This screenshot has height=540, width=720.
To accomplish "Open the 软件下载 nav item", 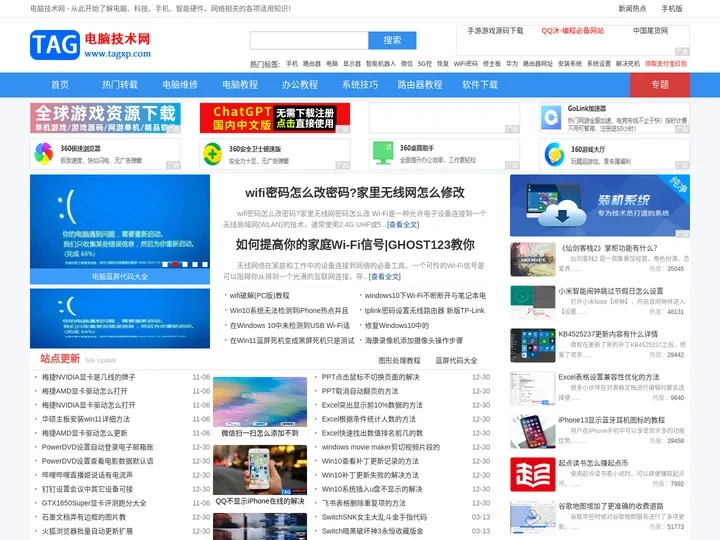I will [x=480, y=84].
